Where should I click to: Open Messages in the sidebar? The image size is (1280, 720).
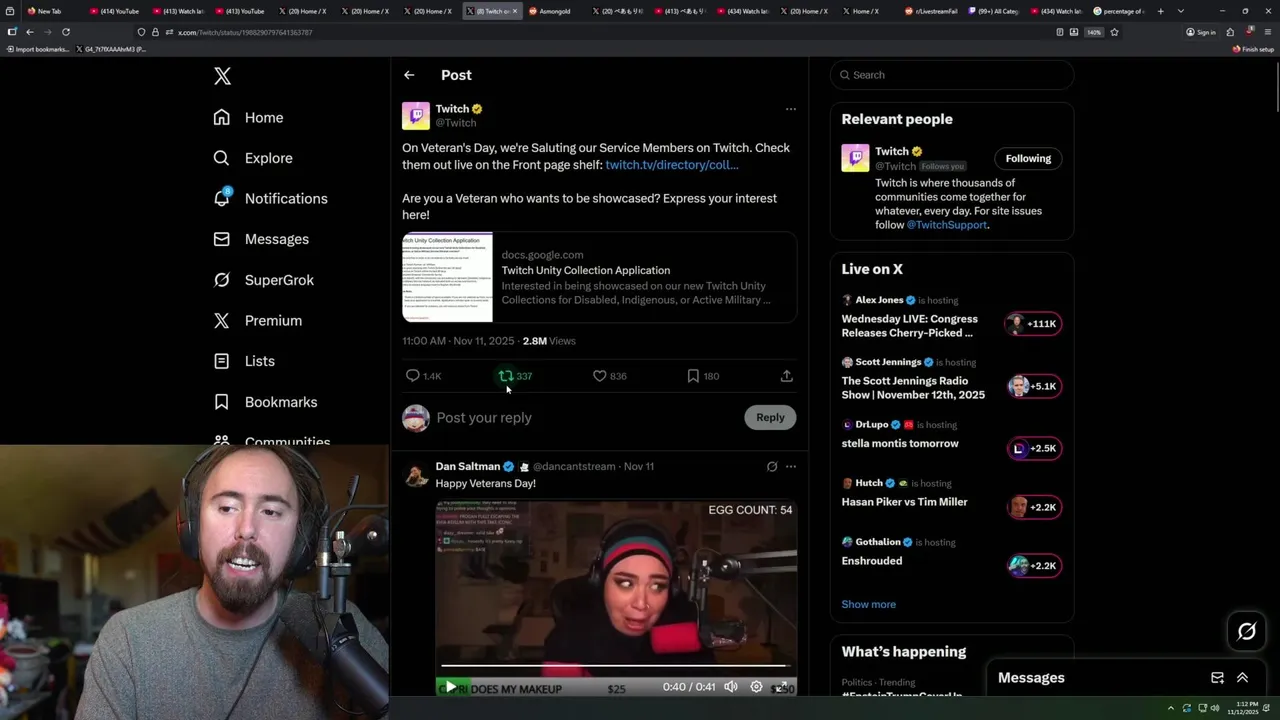(261, 239)
